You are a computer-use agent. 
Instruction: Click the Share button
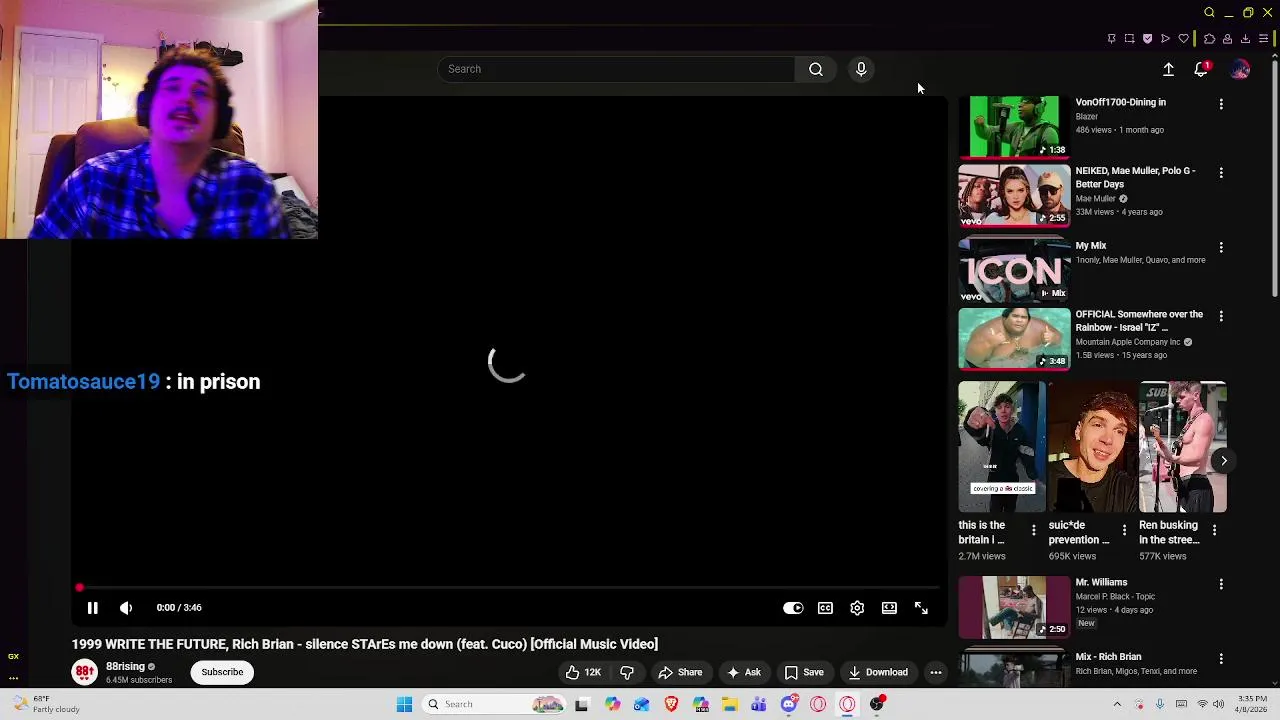coord(680,672)
